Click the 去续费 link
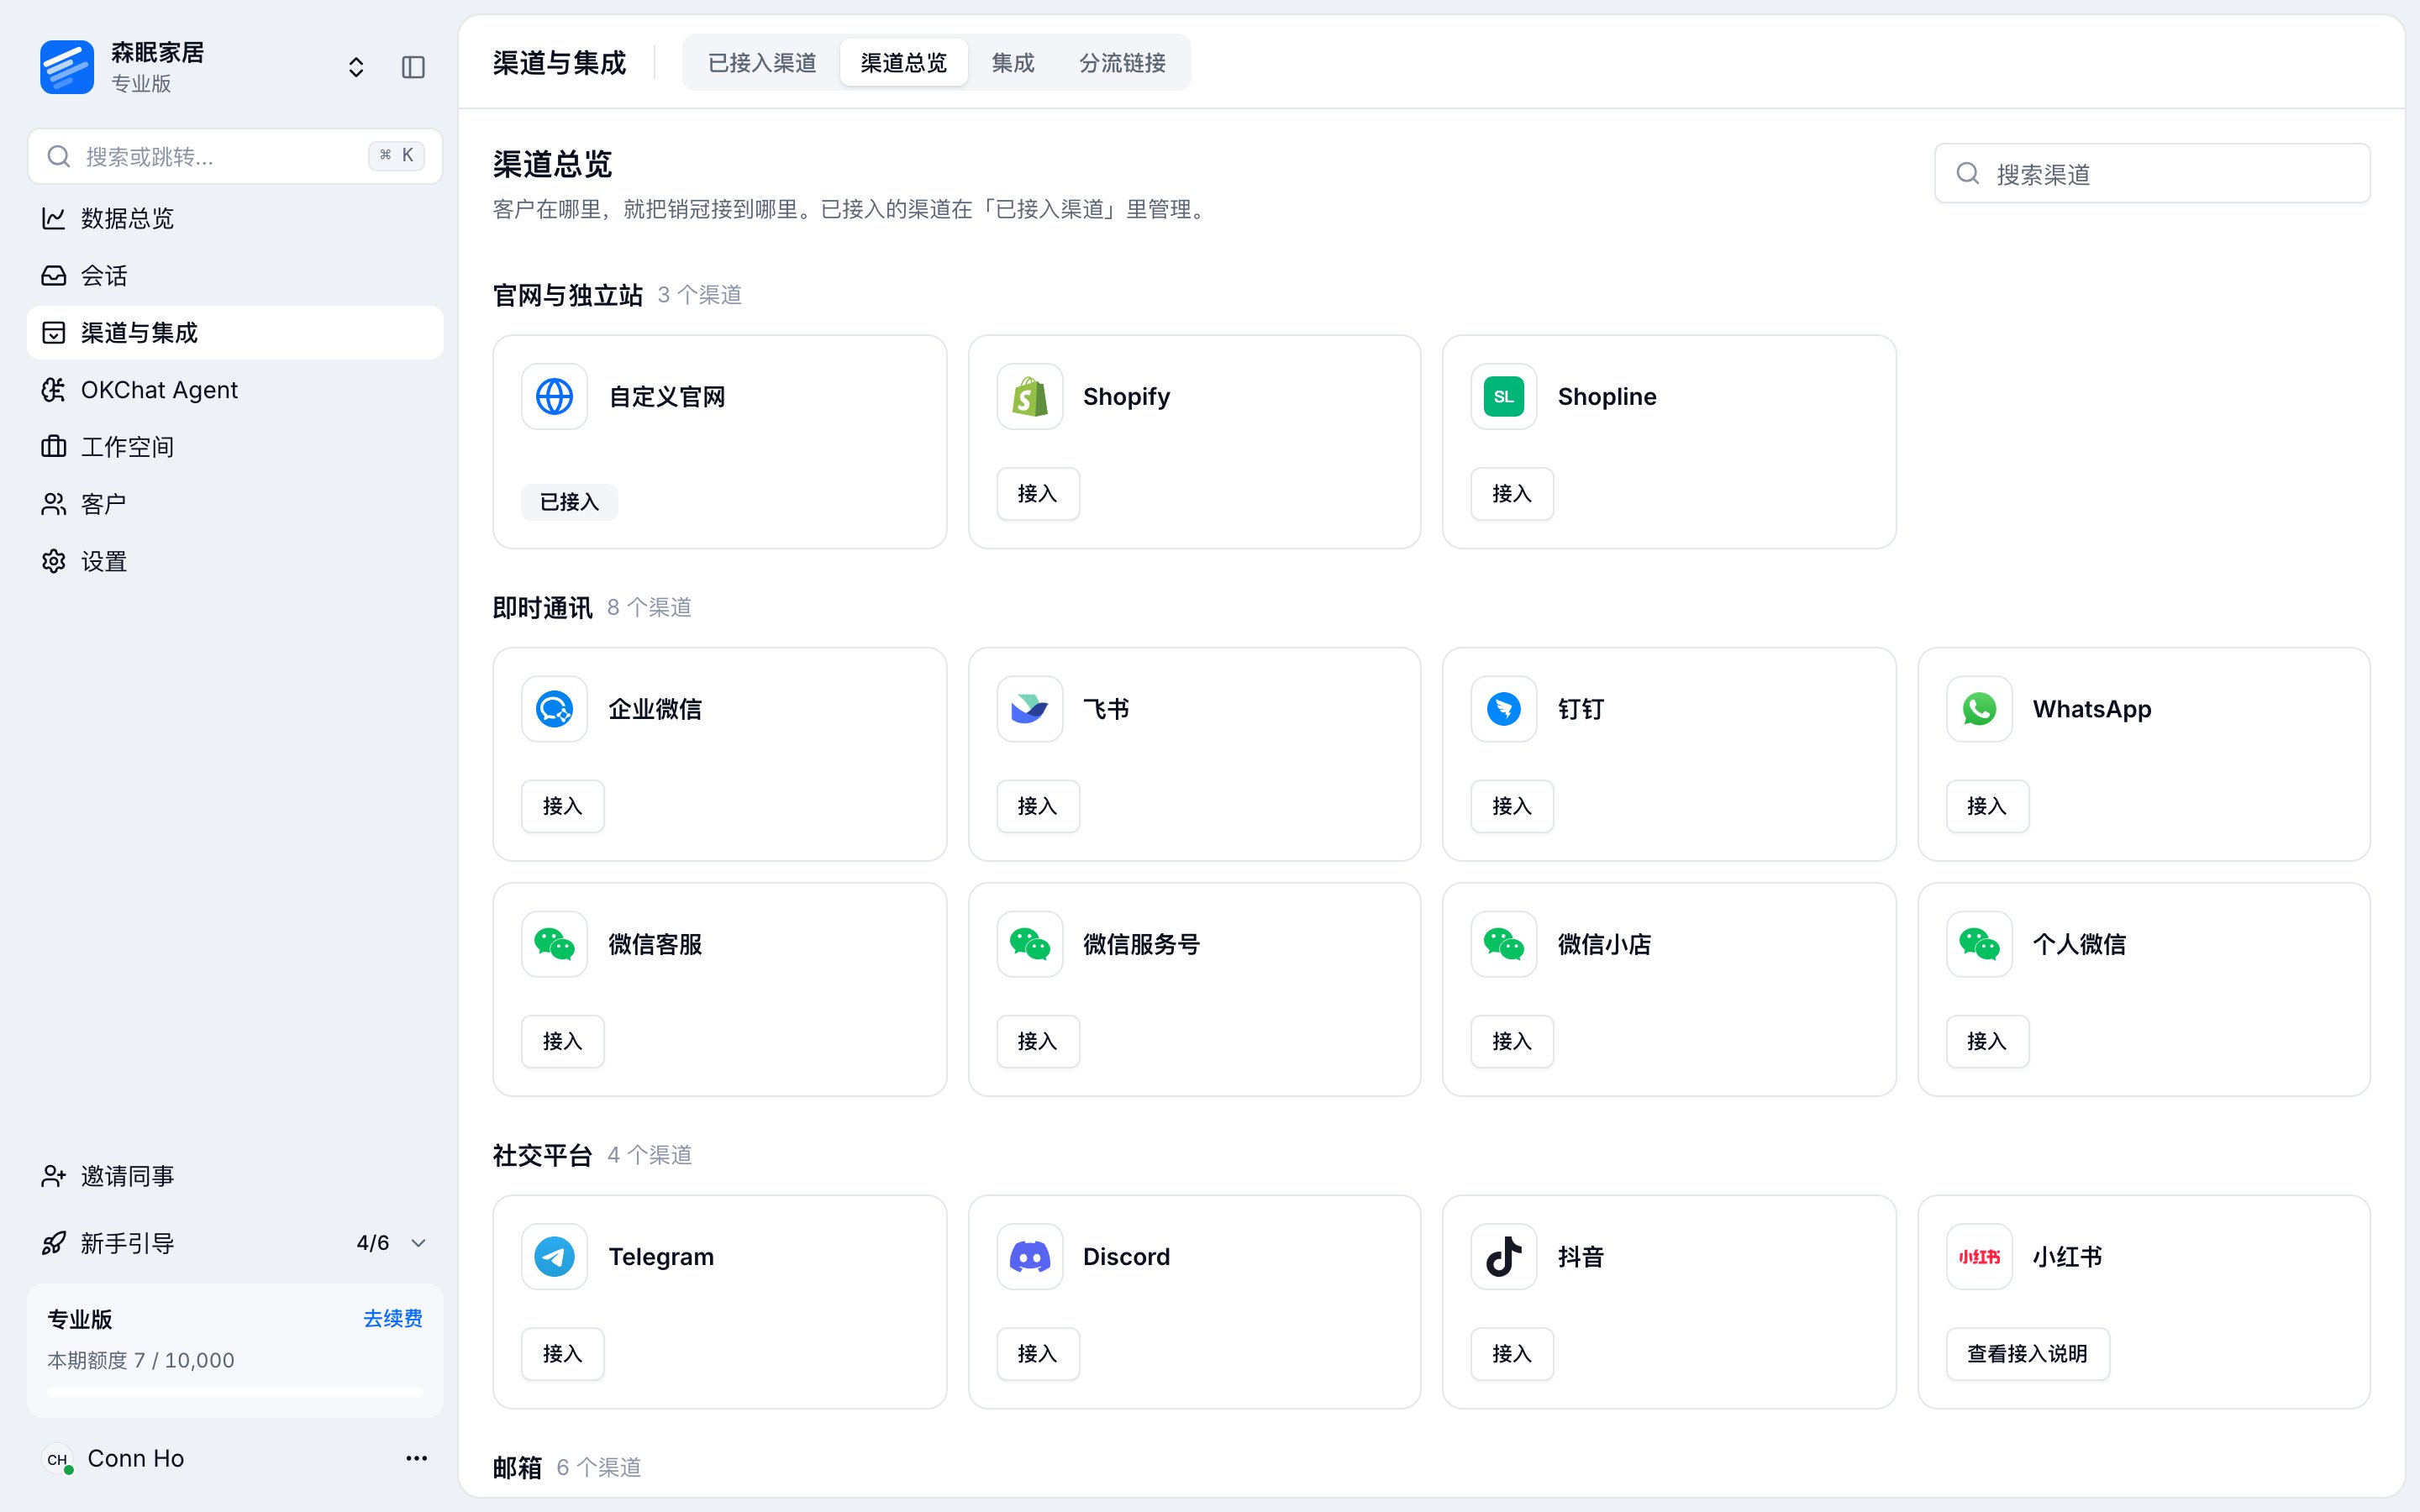The image size is (2420, 1512). pyautogui.click(x=393, y=1319)
